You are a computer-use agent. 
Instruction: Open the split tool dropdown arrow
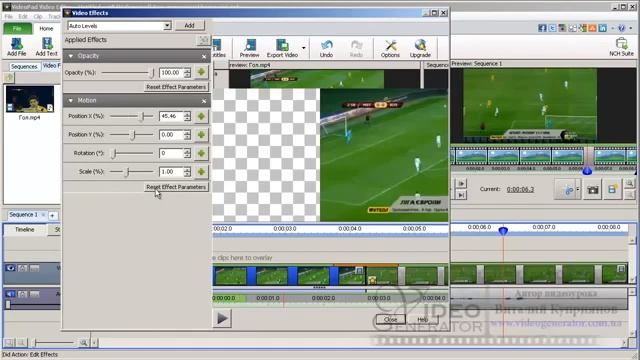578,190
